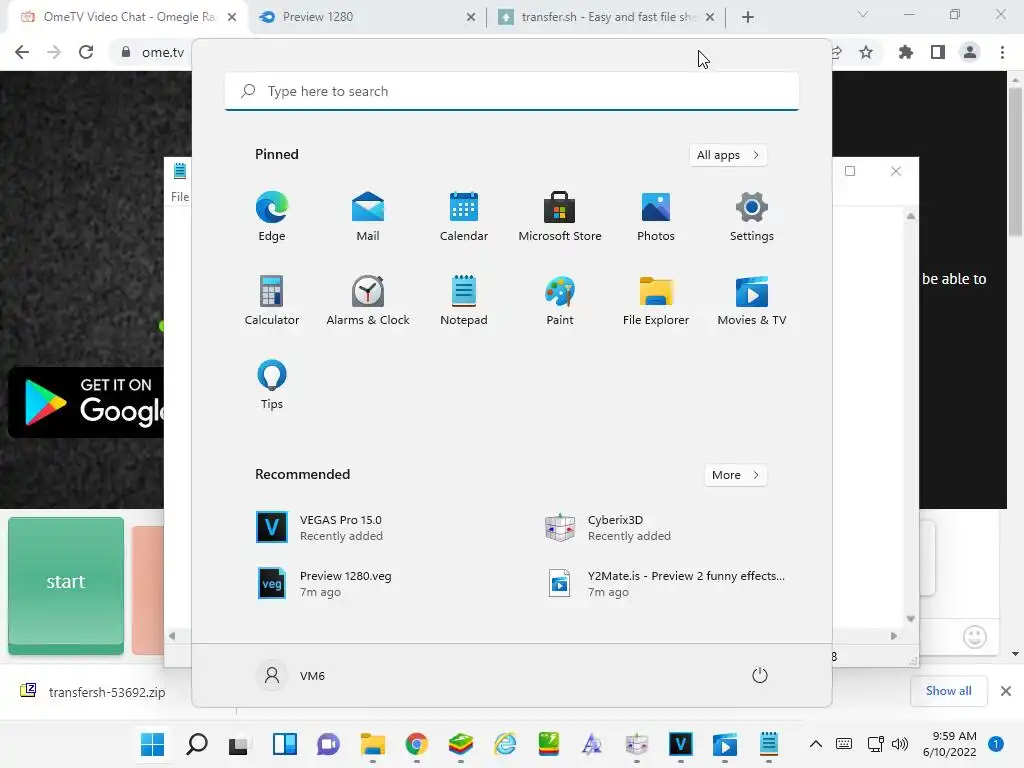
Task: Launch the Mail app
Action: click(x=368, y=217)
